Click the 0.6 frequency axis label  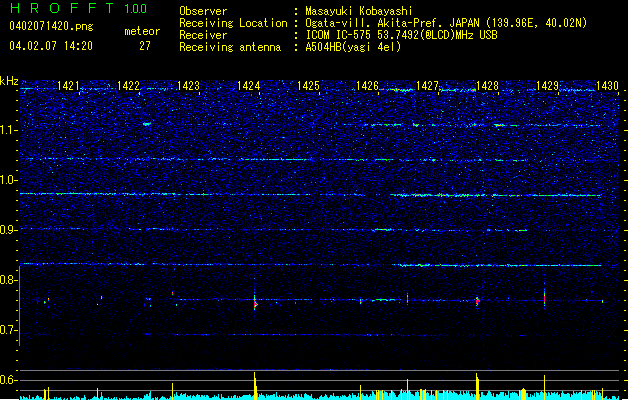tap(9, 380)
